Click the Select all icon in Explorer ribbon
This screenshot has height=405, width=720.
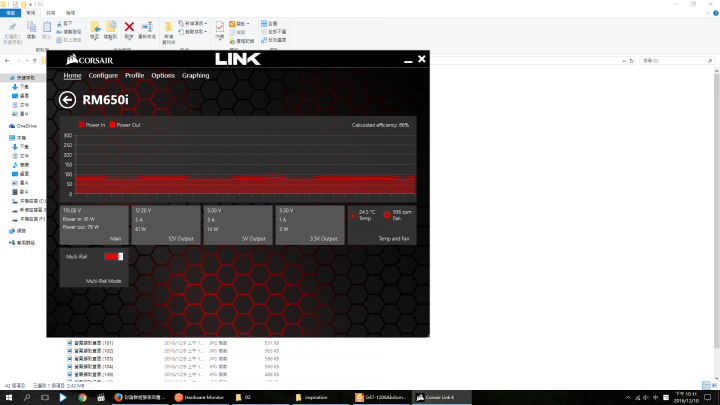(264, 23)
